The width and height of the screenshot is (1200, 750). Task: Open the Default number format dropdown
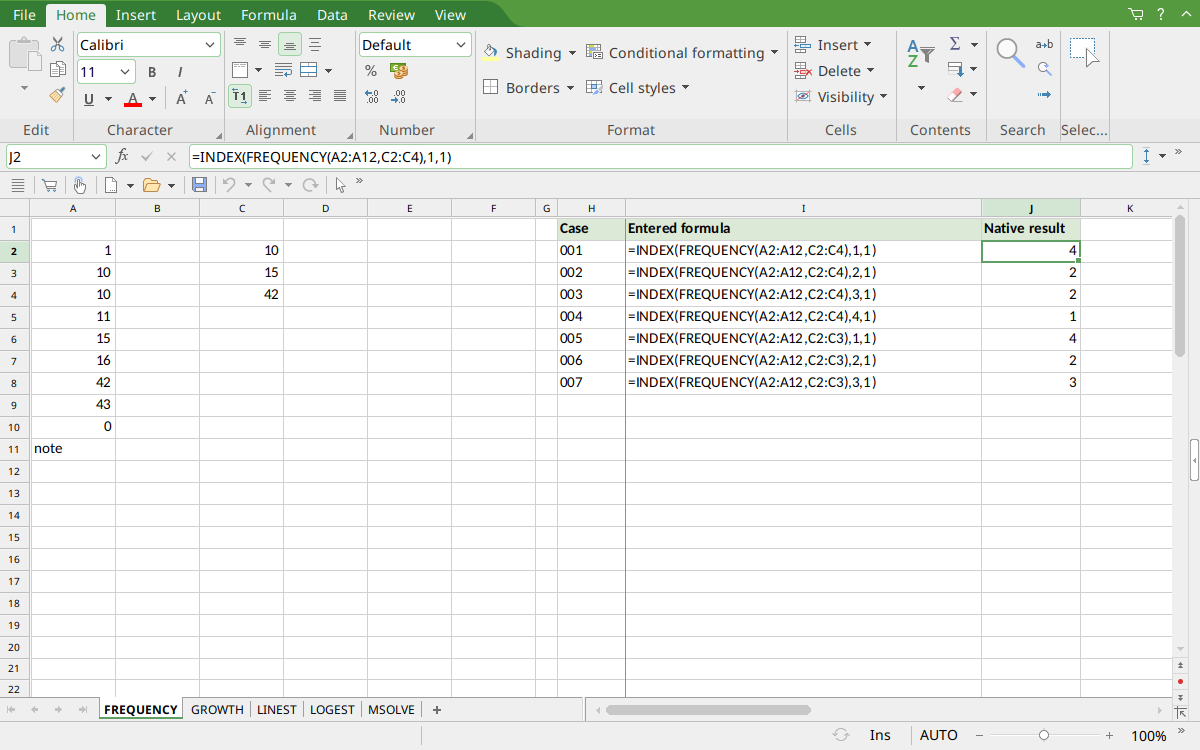click(x=461, y=45)
